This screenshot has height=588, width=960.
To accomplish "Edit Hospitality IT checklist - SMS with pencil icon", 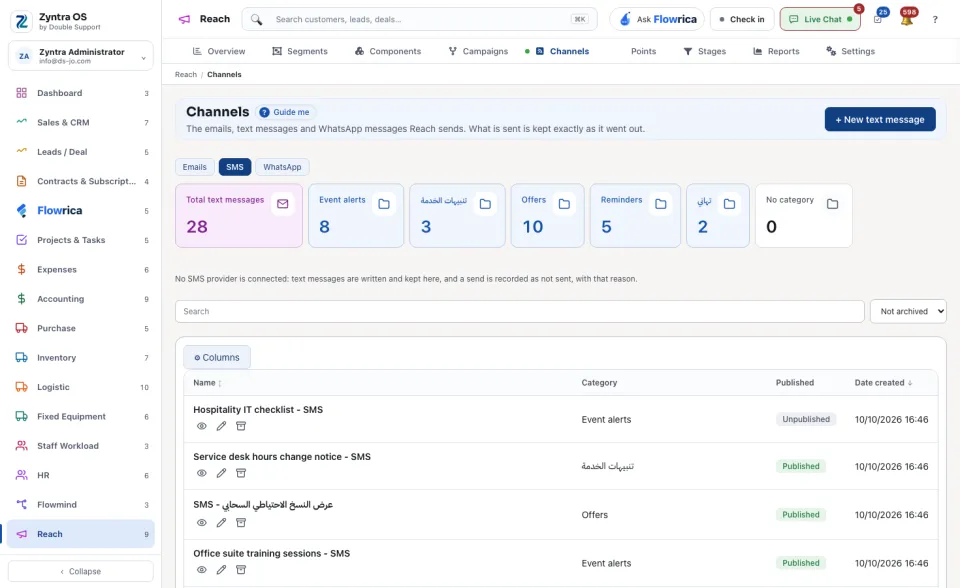I will pos(221,426).
